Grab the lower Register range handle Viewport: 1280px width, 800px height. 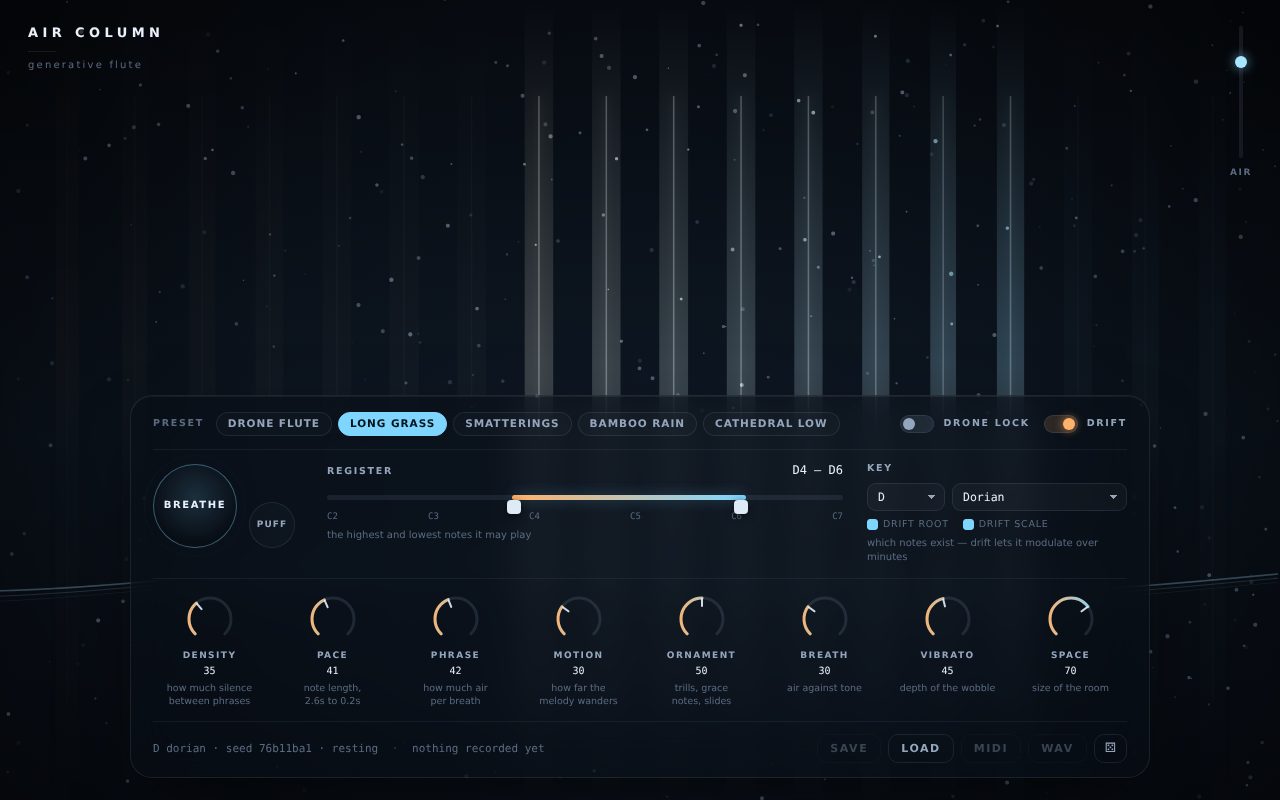tap(514, 507)
